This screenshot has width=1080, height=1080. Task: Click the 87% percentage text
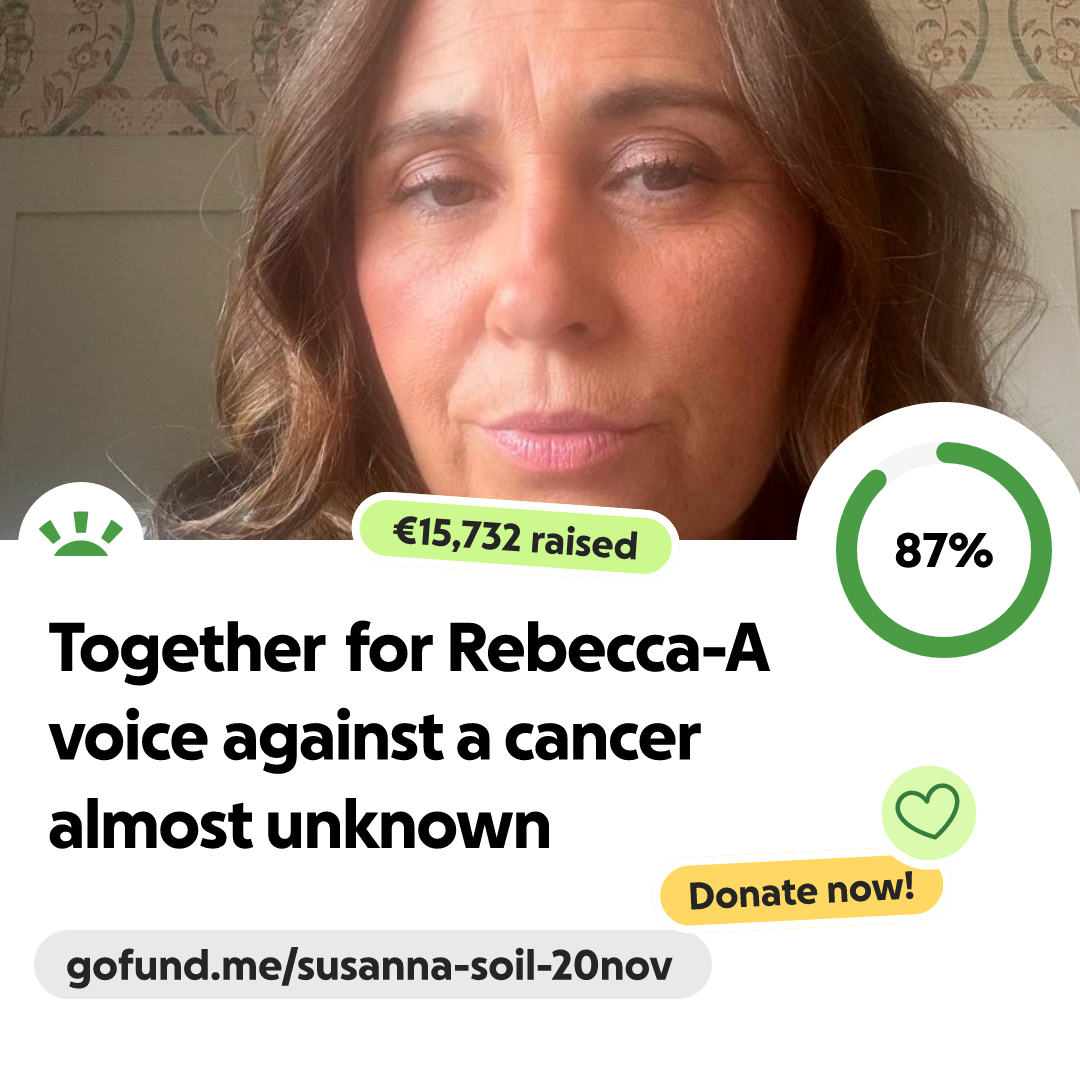pyautogui.click(x=944, y=550)
